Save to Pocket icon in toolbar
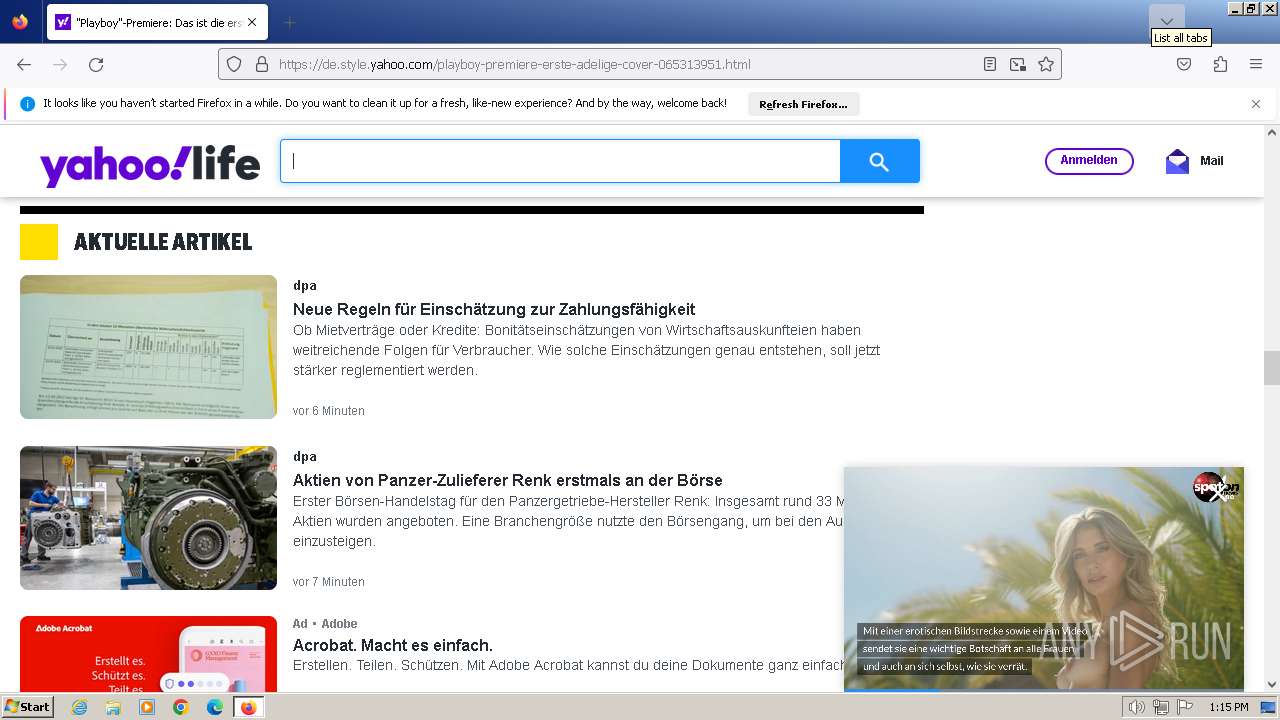 tap(1184, 64)
